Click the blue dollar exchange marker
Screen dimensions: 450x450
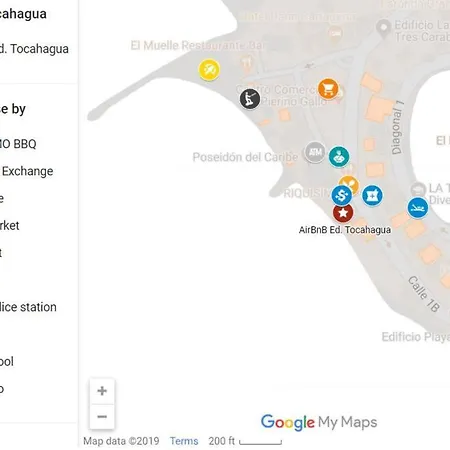coord(342,195)
